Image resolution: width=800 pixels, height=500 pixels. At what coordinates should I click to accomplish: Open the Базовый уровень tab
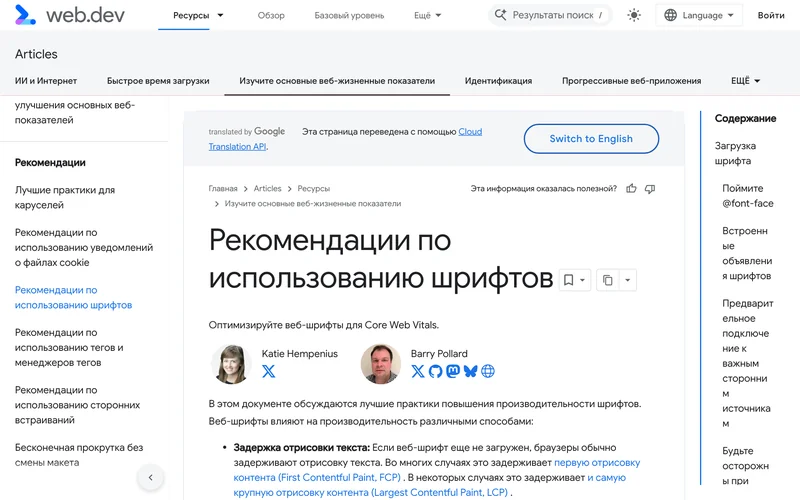[x=349, y=15]
